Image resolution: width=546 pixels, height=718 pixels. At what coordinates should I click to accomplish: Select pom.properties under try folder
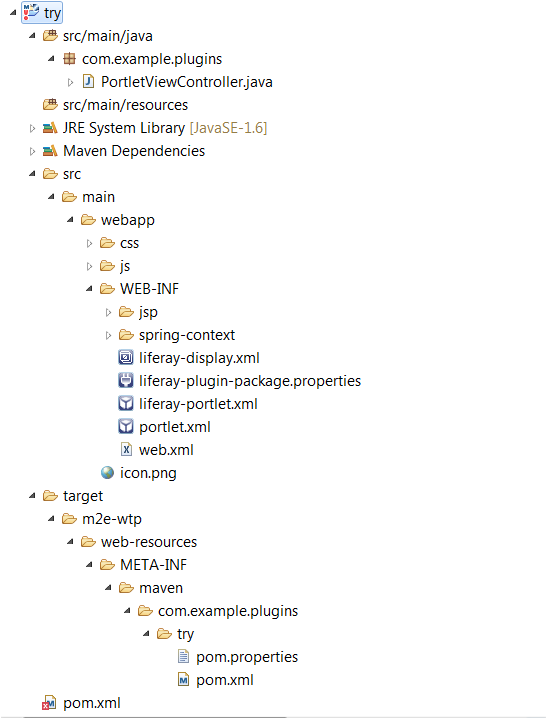pyautogui.click(x=247, y=657)
